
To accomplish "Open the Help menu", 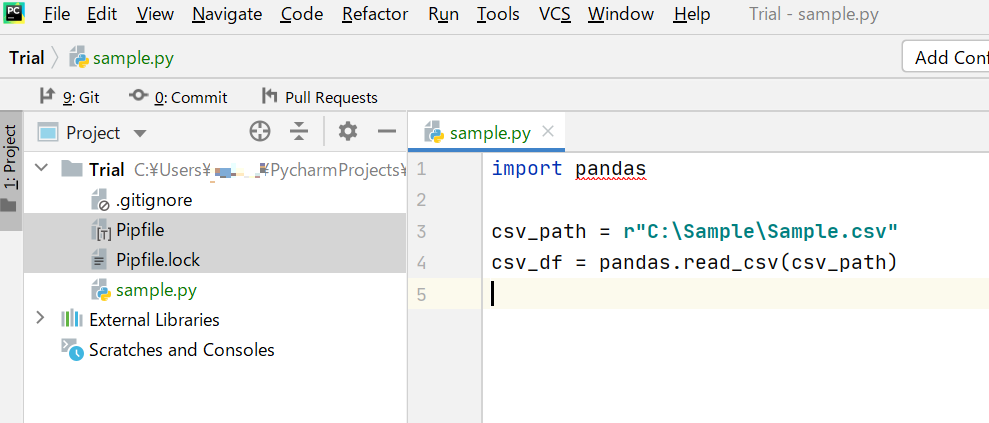I will [x=692, y=14].
